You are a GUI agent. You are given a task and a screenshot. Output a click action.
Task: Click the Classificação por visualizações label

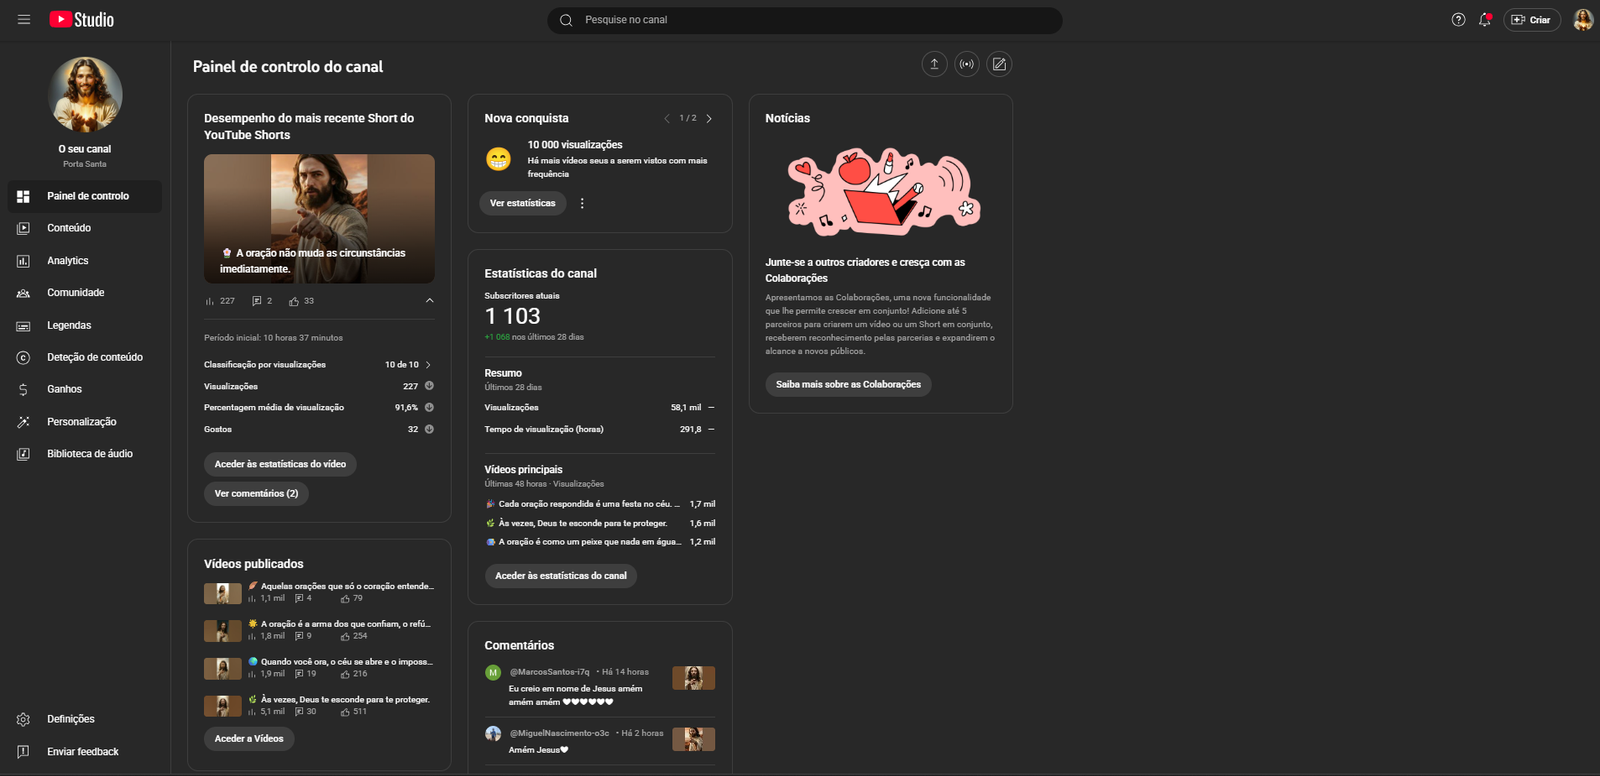pyautogui.click(x=265, y=365)
